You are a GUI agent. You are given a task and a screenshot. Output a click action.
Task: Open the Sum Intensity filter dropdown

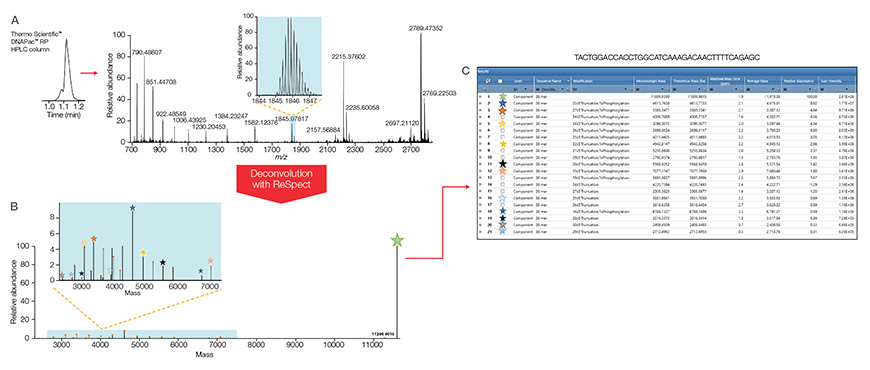[847, 89]
